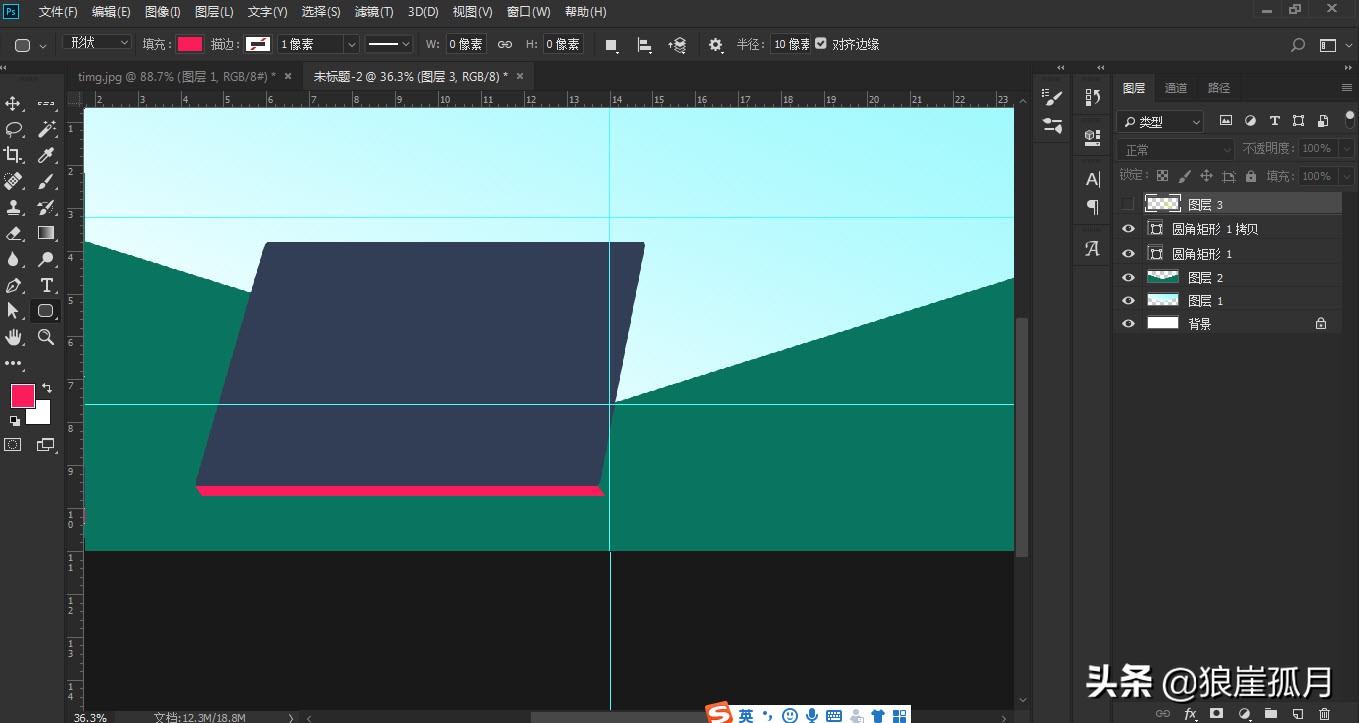Uncheck the 对齐边缘 checkbox
1359x723 pixels.
[x=821, y=43]
